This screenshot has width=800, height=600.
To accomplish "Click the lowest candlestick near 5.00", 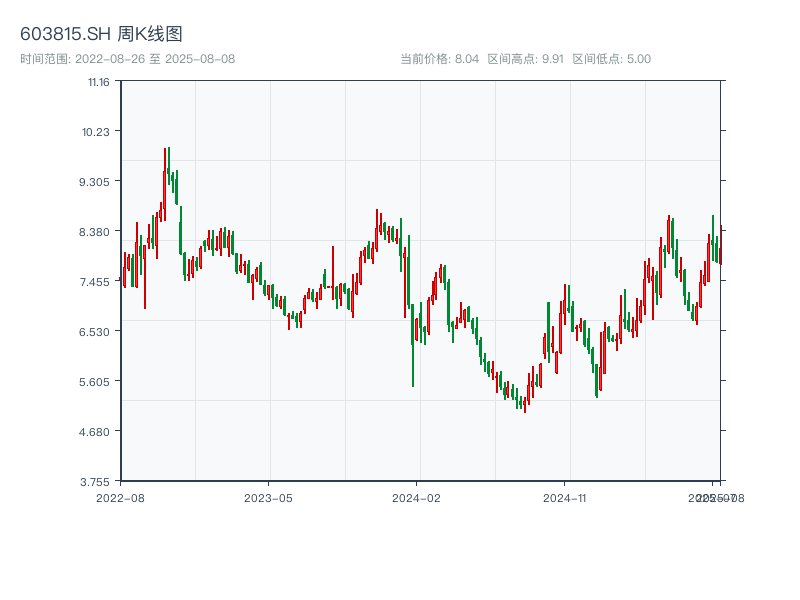I will pyautogui.click(x=524, y=404).
